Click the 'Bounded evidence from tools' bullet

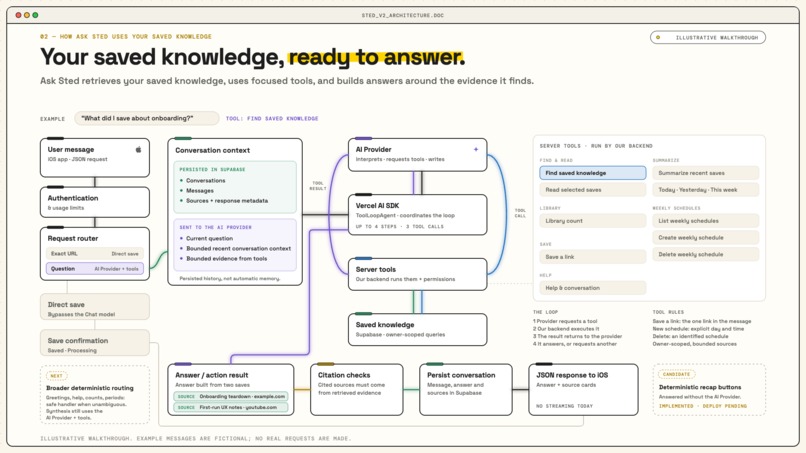tap(226, 259)
